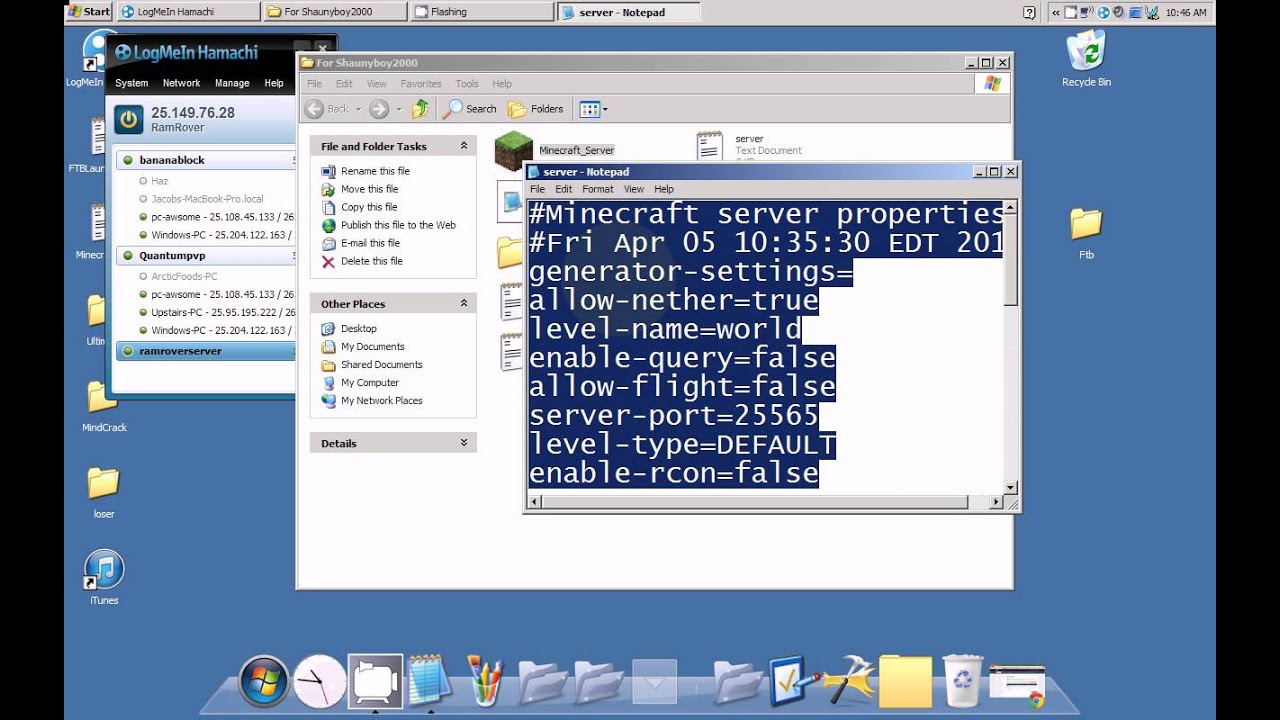
Task: Select the server text document icon
Action: click(x=710, y=146)
